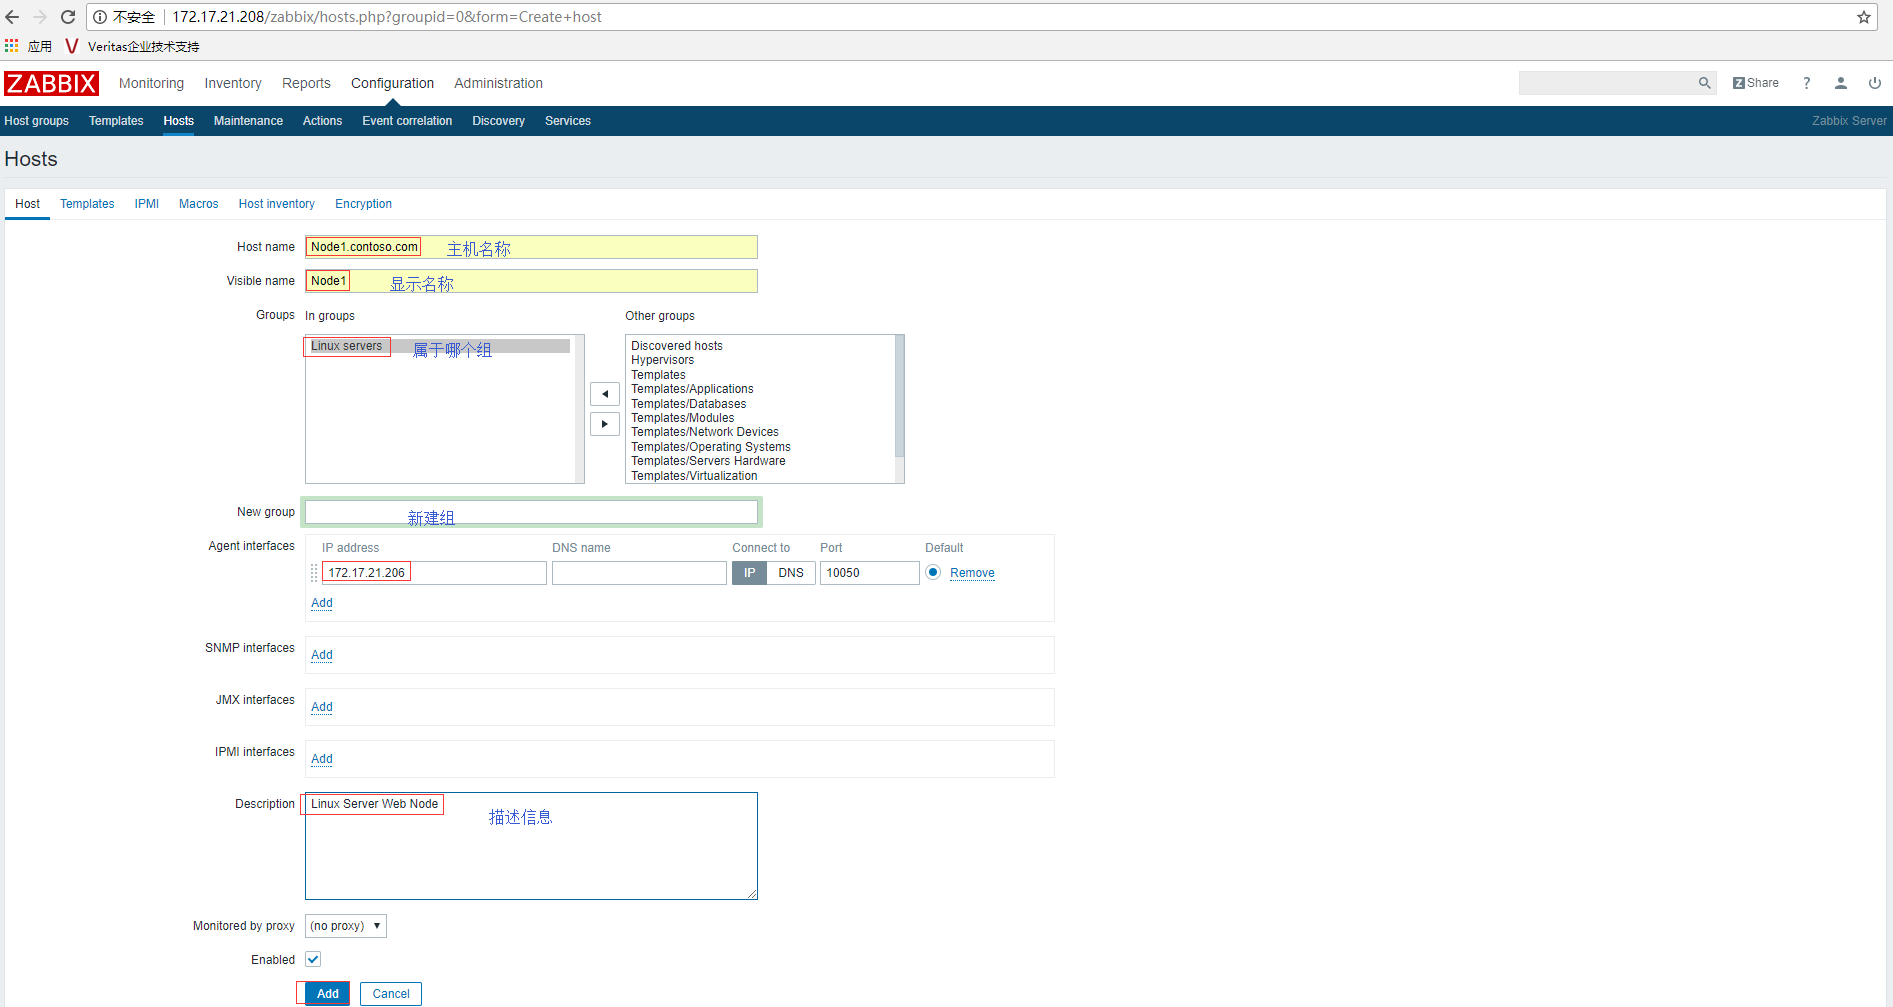Reload the page with refresh icon
The height and width of the screenshot is (1007, 1893).
[x=68, y=17]
